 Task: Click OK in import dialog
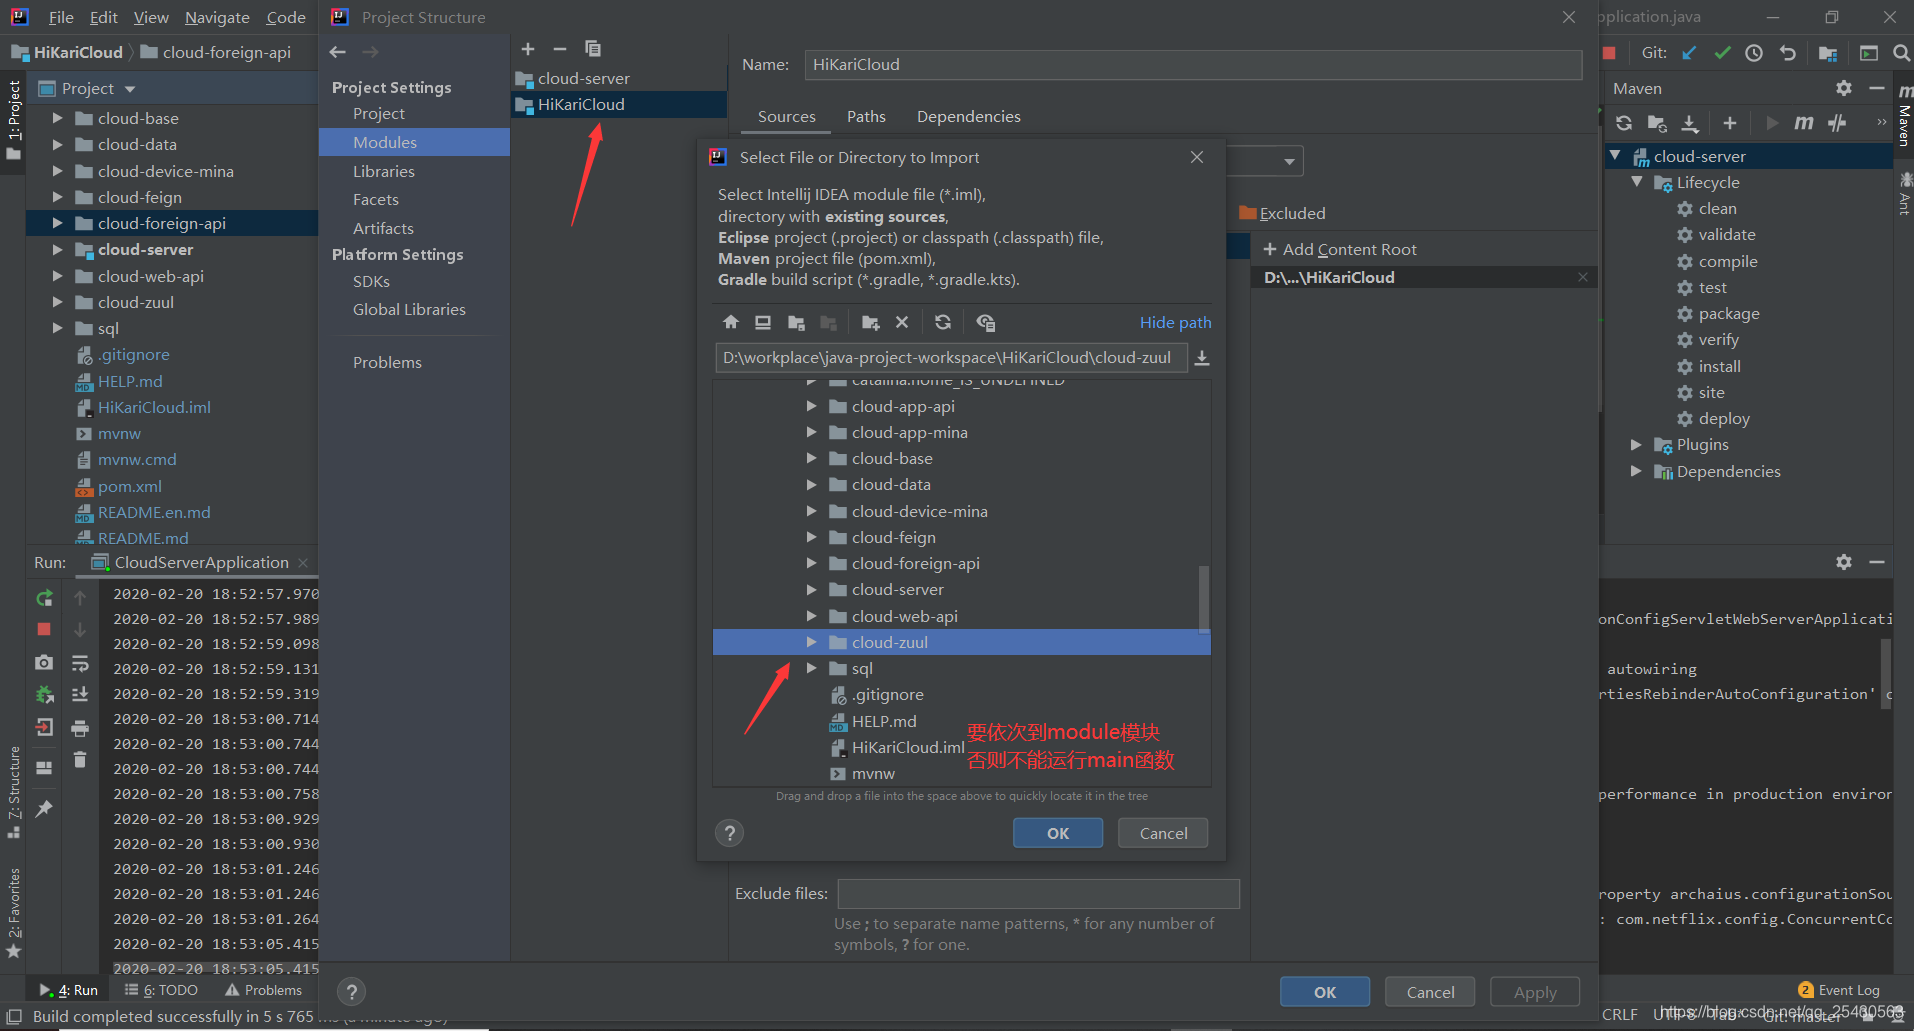point(1058,833)
